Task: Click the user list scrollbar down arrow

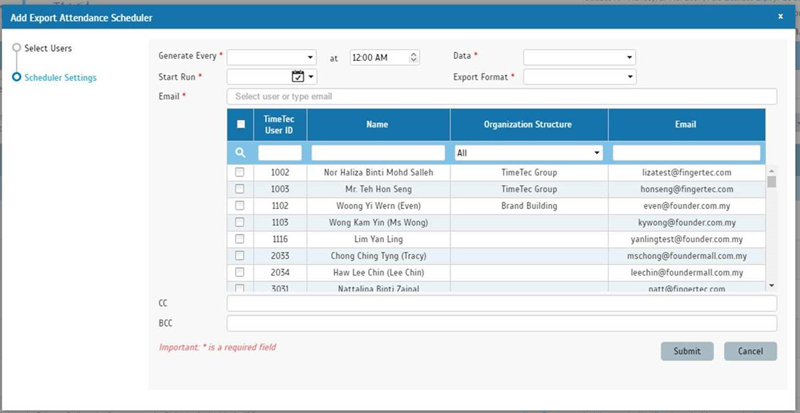Action: 771,285
